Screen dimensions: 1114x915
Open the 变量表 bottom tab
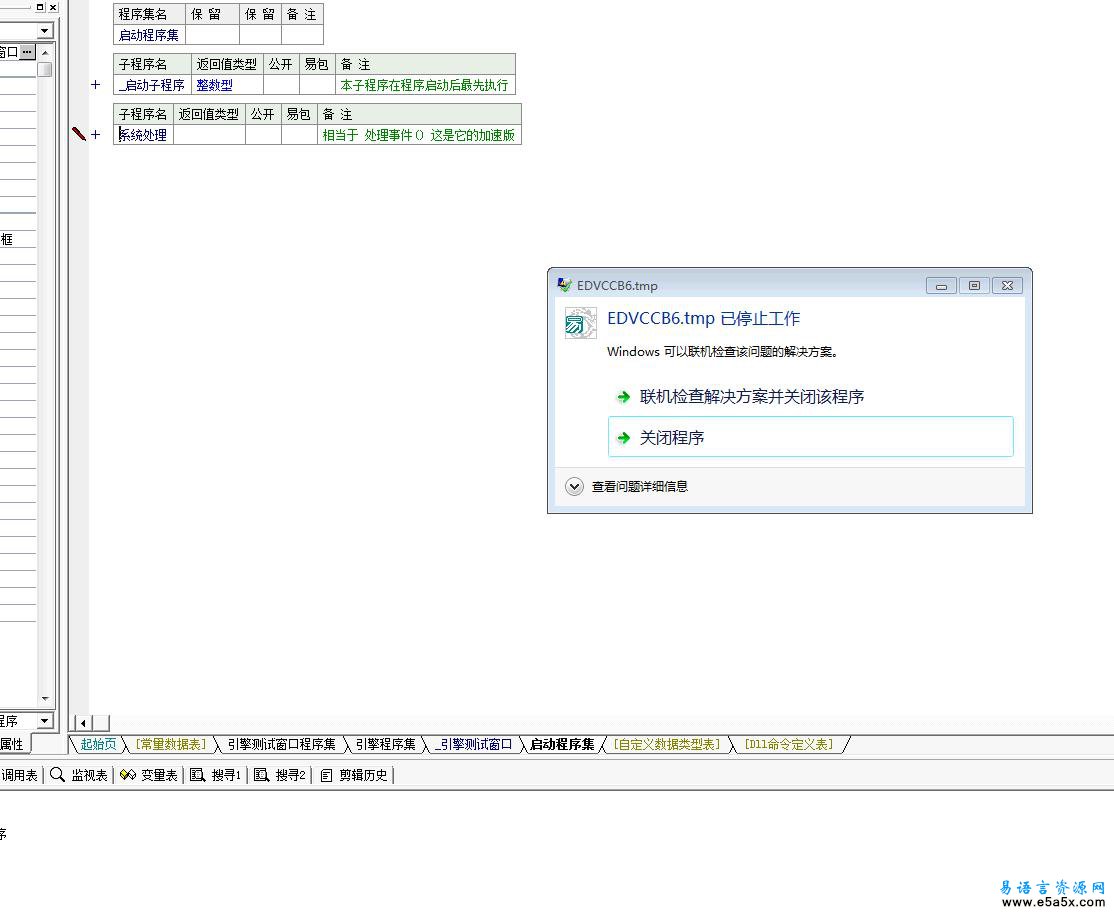pyautogui.click(x=148, y=775)
